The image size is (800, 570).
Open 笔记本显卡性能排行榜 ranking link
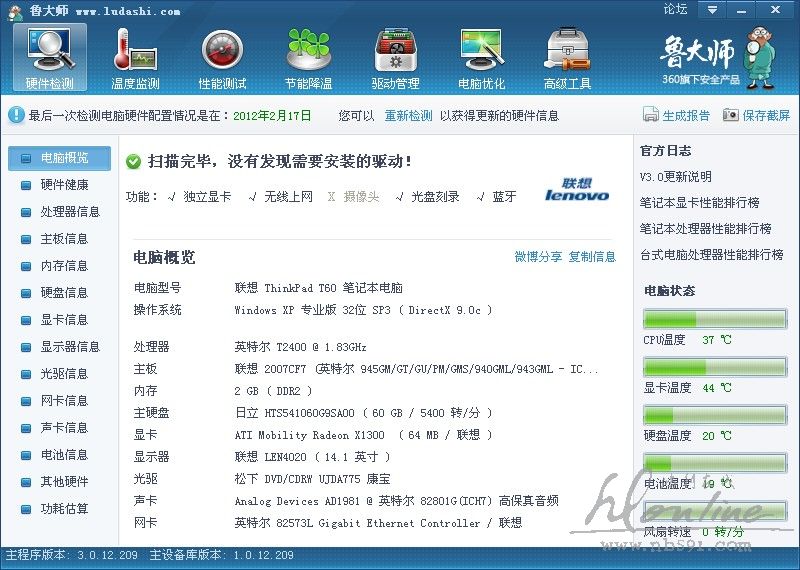(699, 203)
